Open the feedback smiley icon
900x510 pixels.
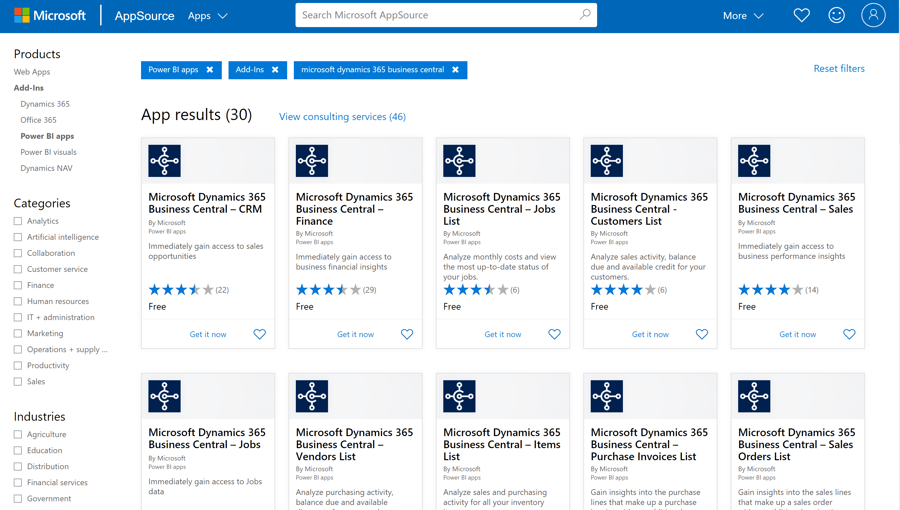click(x=836, y=15)
